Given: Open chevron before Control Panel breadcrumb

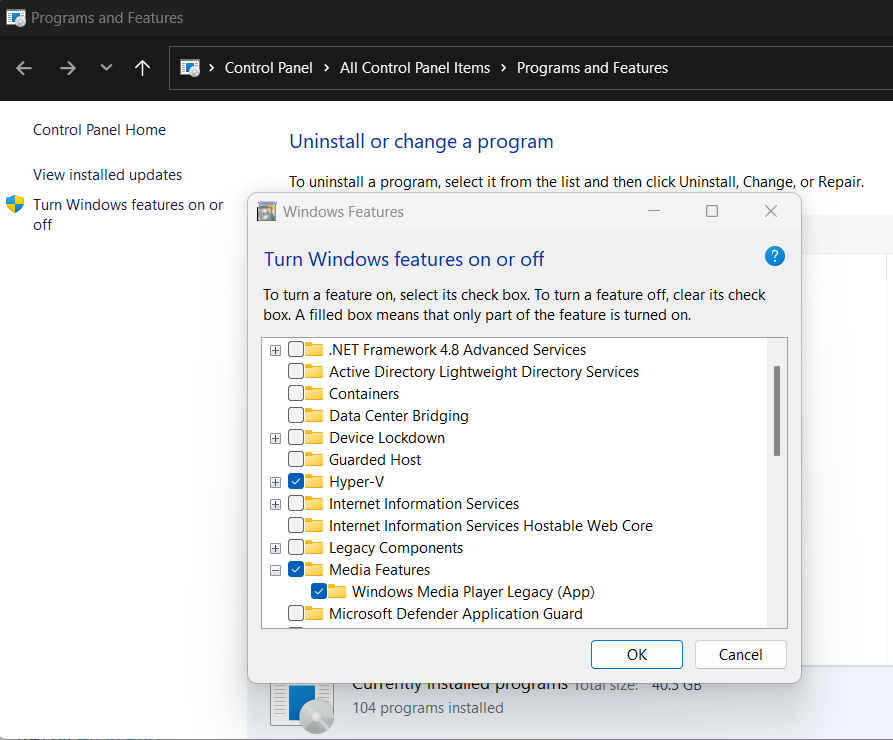Looking at the screenshot, I should point(211,68).
